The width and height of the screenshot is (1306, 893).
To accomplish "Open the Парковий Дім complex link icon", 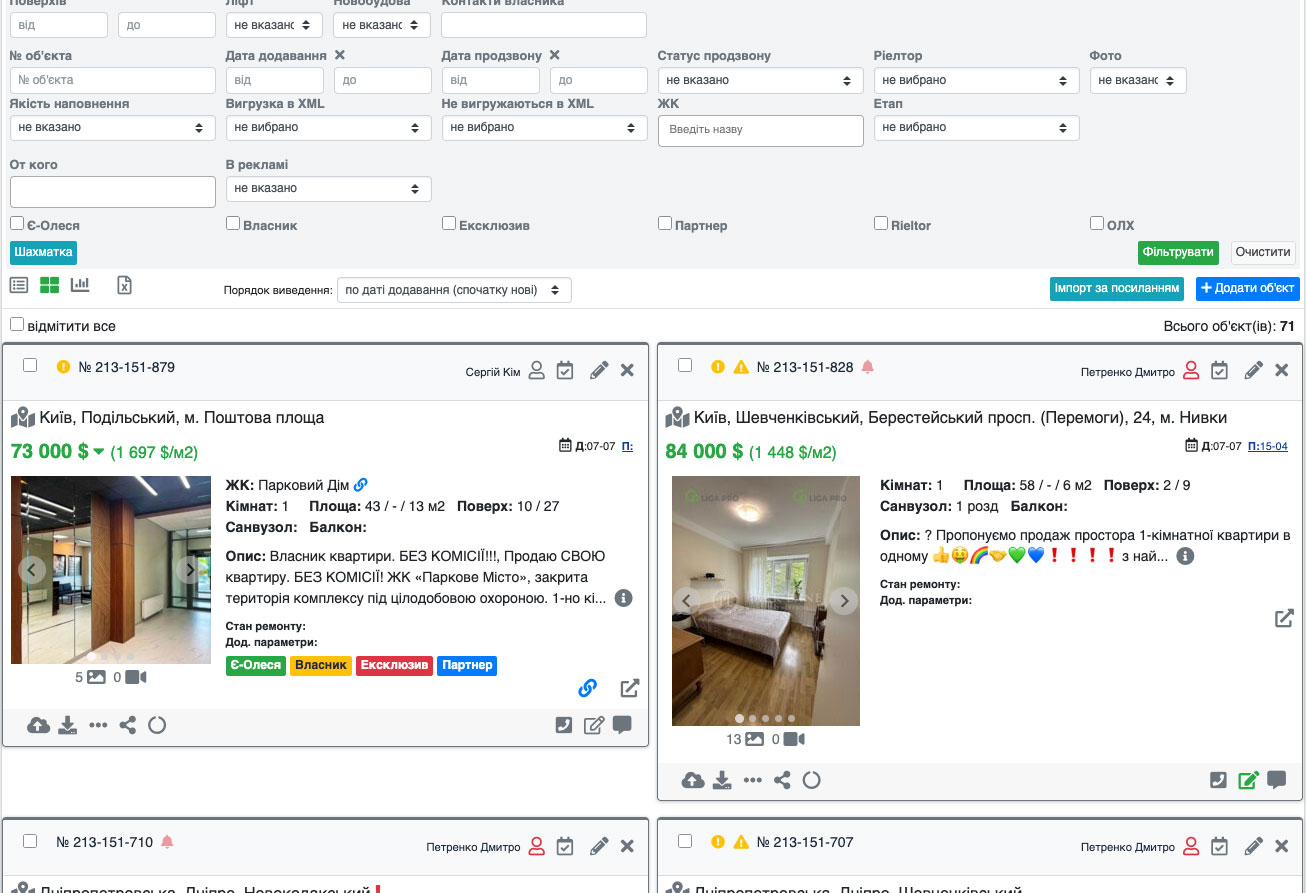I will [361, 485].
